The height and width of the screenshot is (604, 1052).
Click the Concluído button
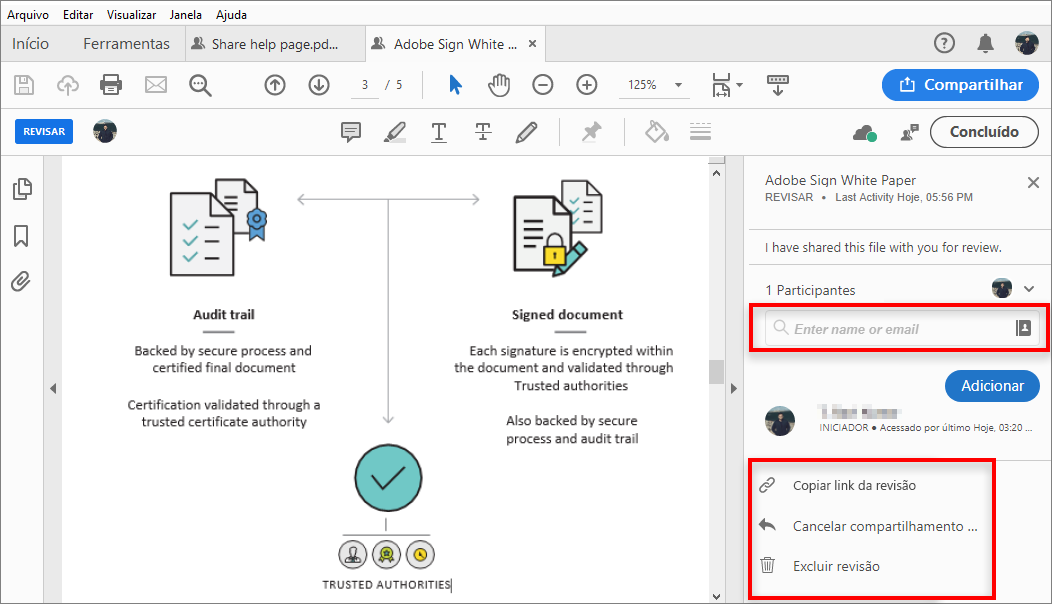[x=984, y=132]
